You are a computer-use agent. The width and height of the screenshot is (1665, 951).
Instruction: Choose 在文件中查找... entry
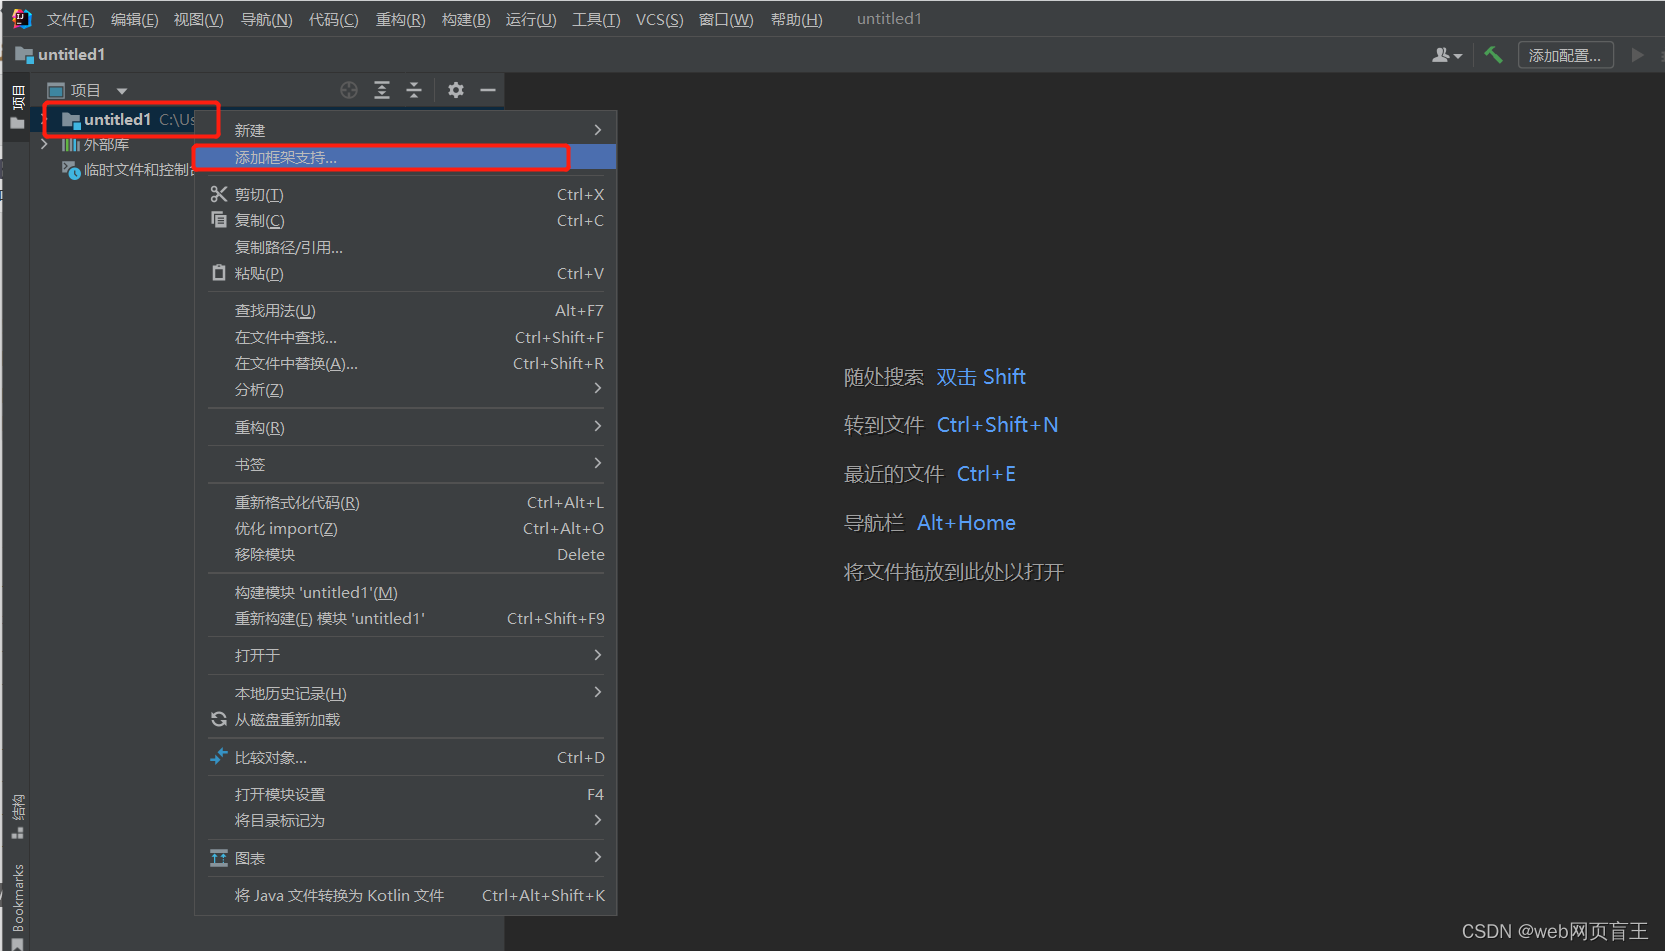pyautogui.click(x=405, y=337)
